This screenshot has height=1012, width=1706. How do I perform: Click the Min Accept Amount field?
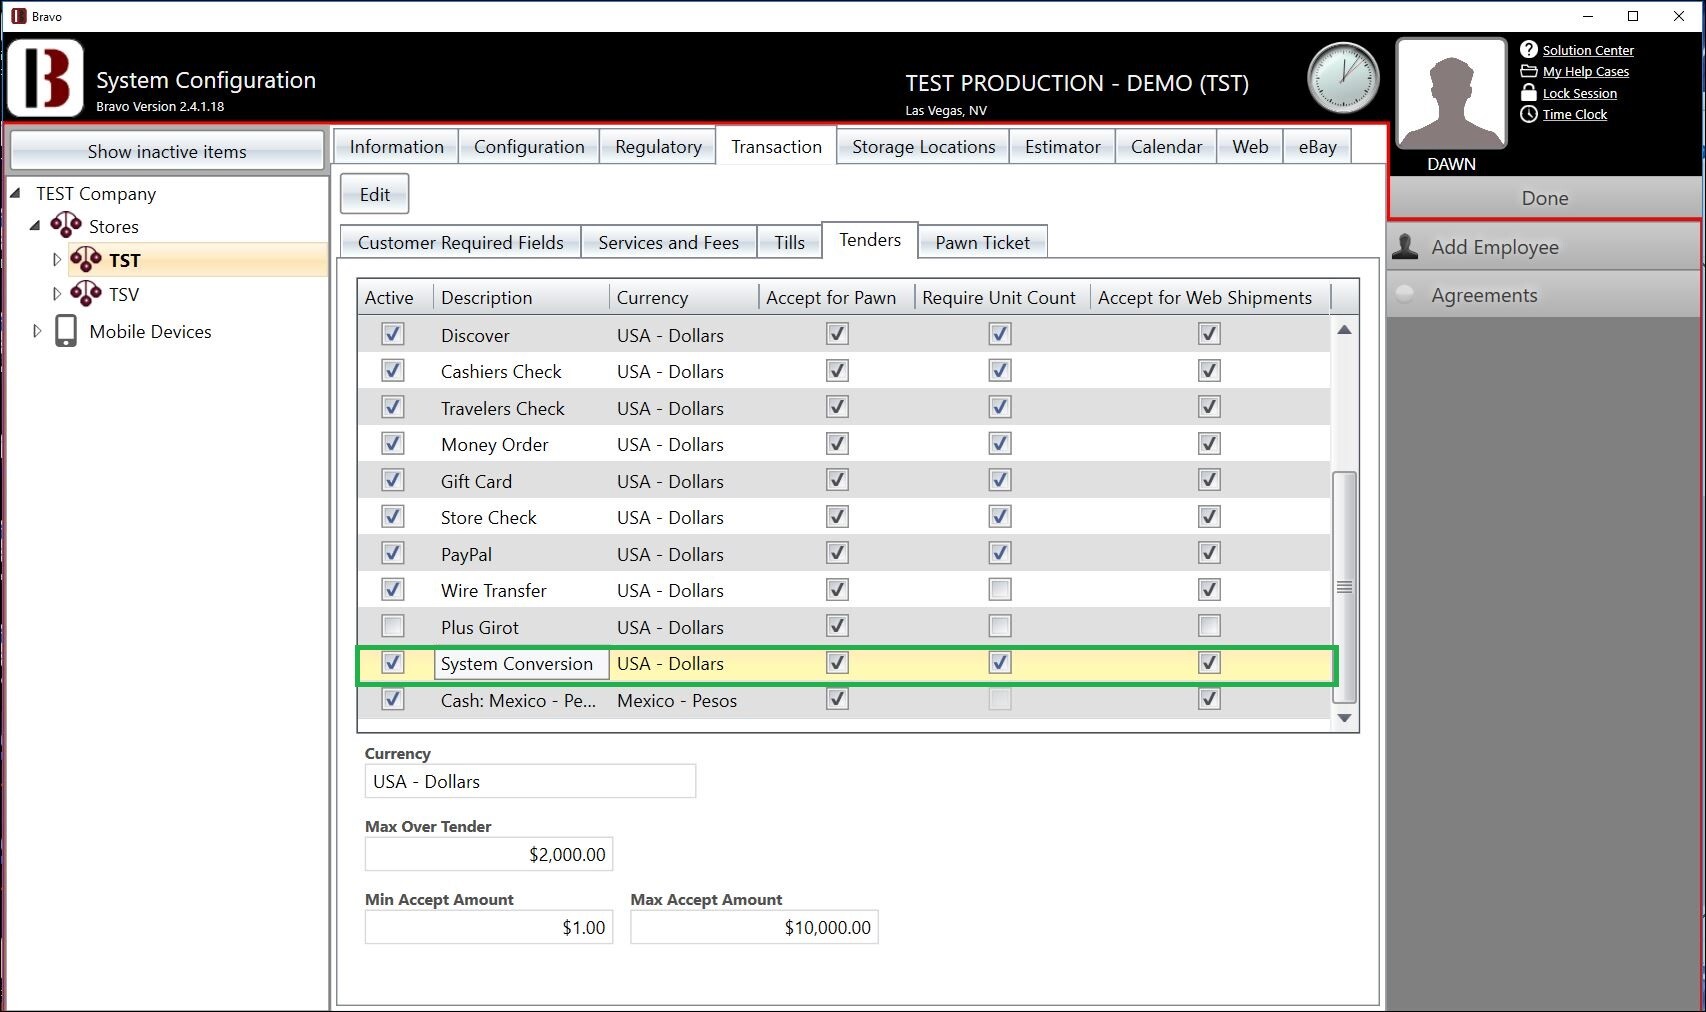tap(489, 927)
